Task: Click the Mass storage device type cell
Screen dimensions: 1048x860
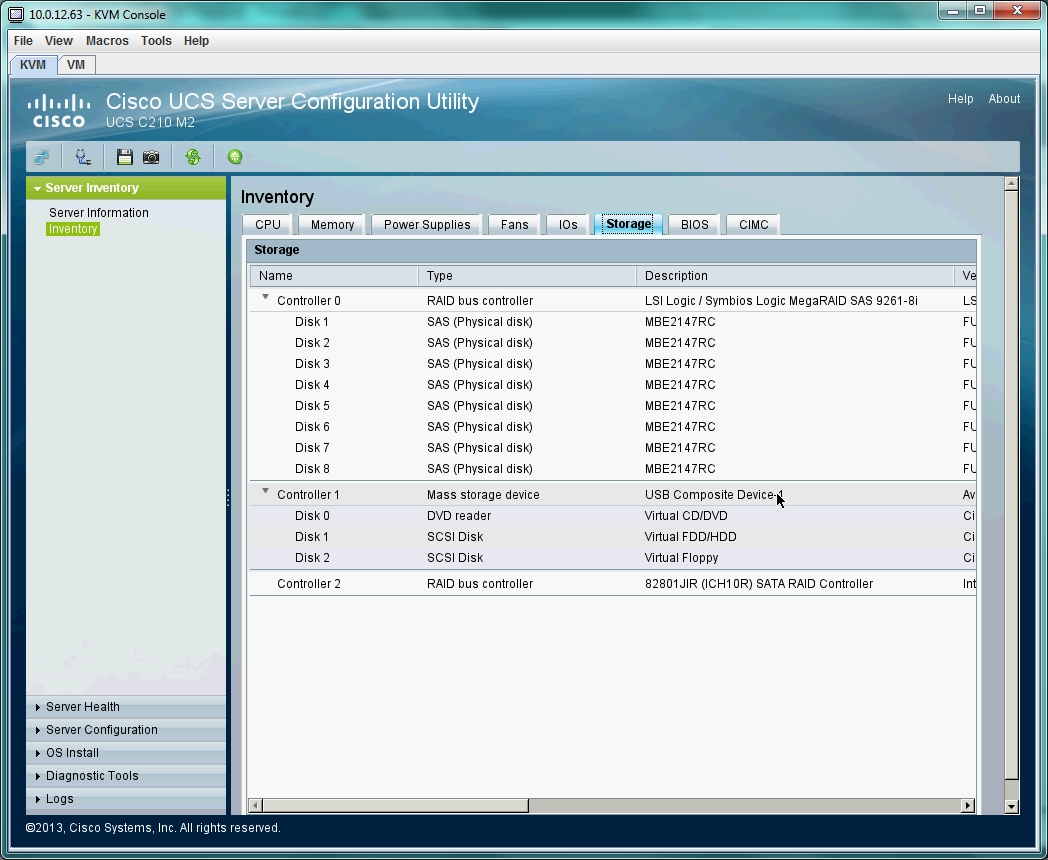Action: tap(483, 494)
